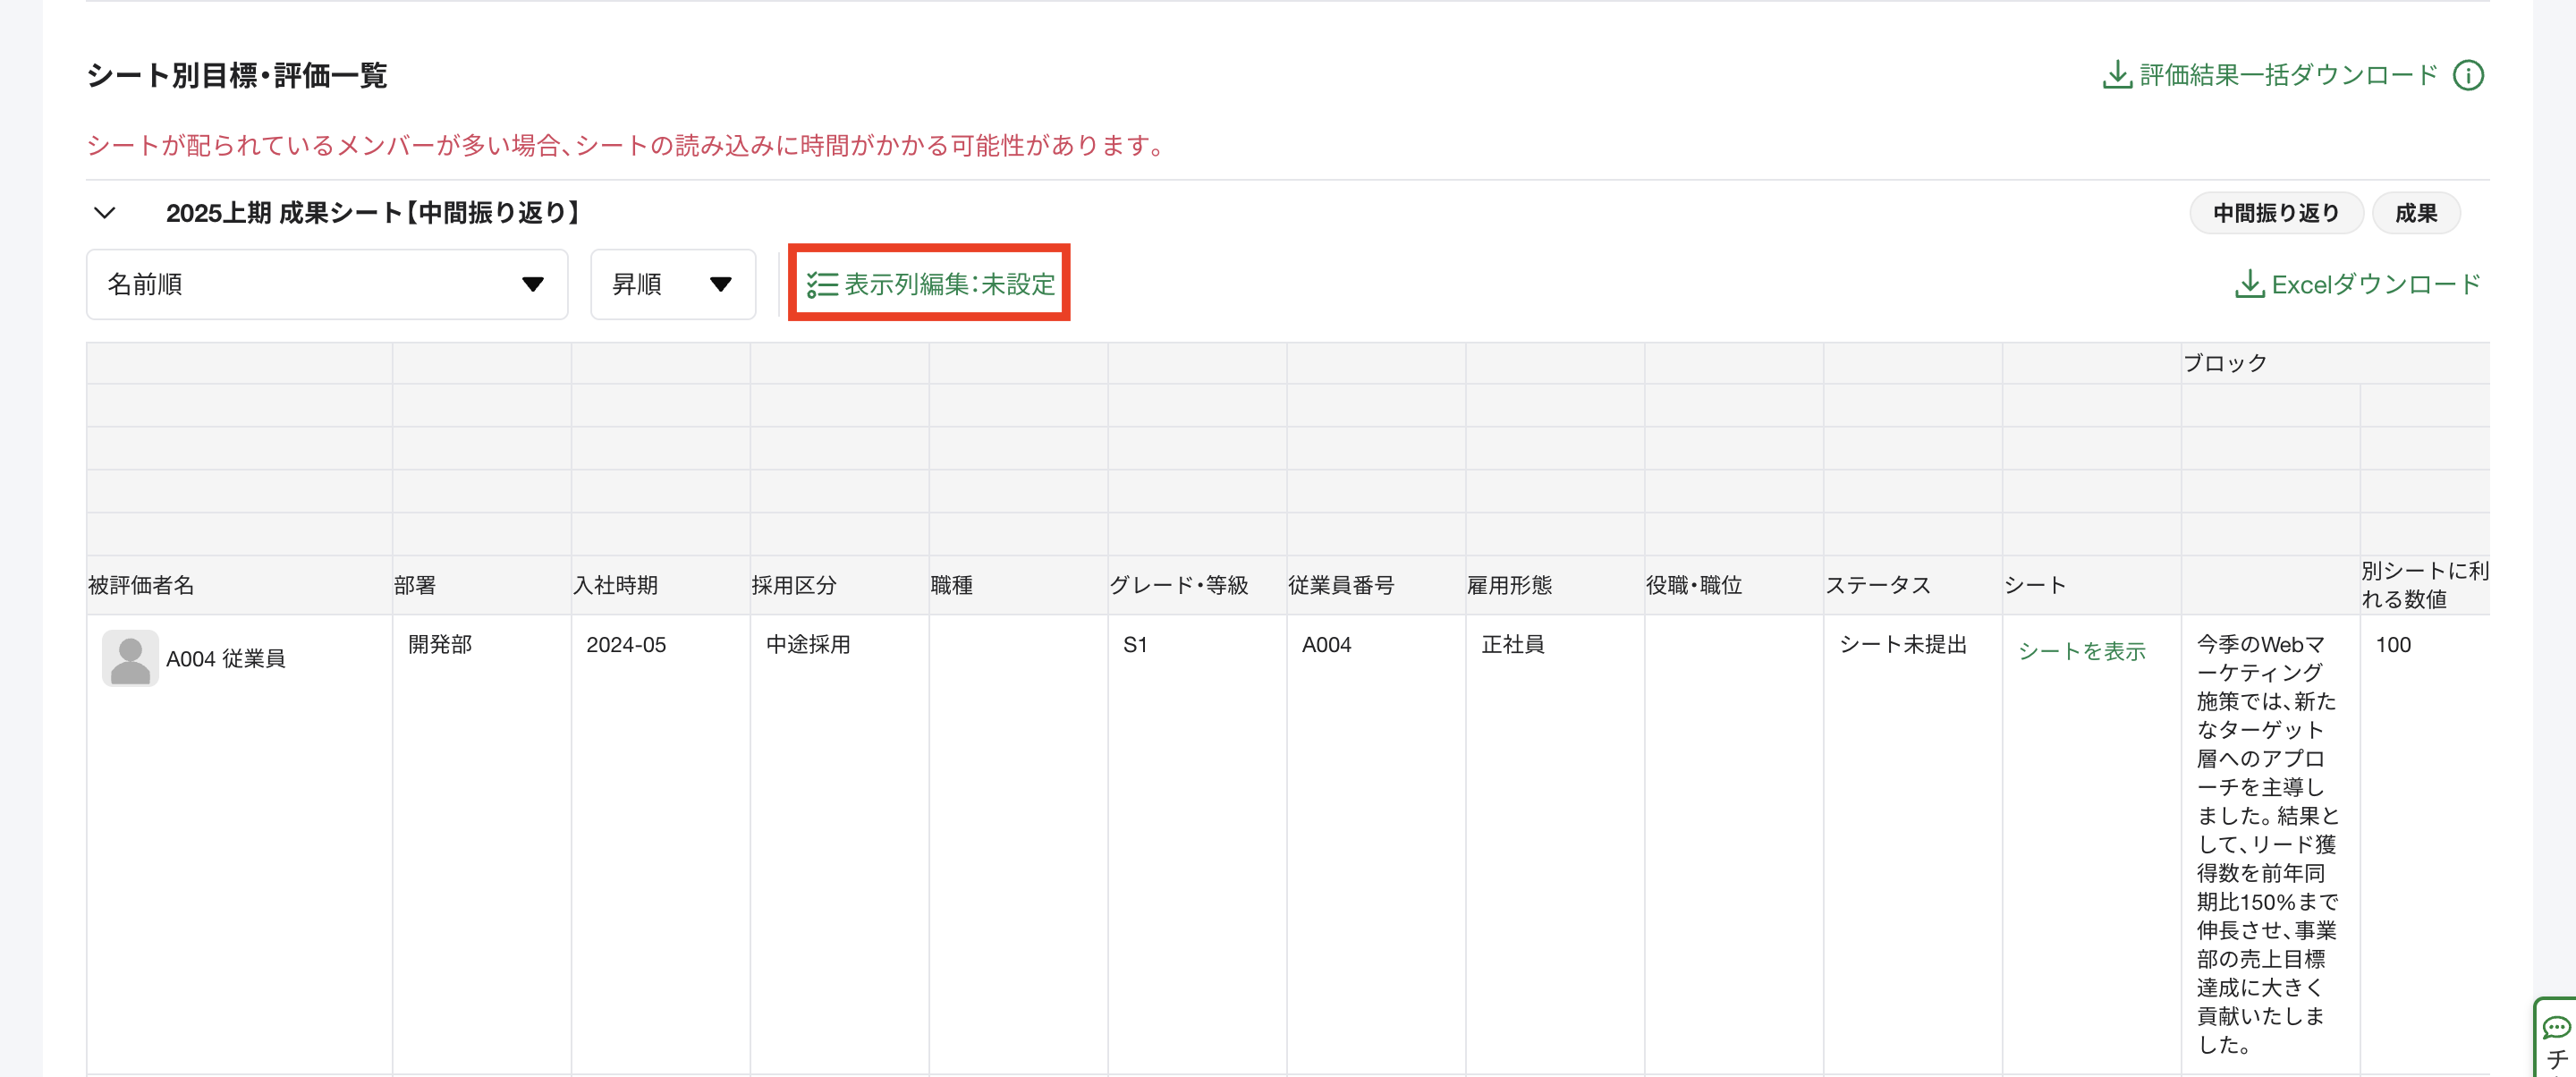Image resolution: width=2576 pixels, height=1077 pixels.
Task: Open the 昇順 order dropdown
Action: click(x=672, y=285)
